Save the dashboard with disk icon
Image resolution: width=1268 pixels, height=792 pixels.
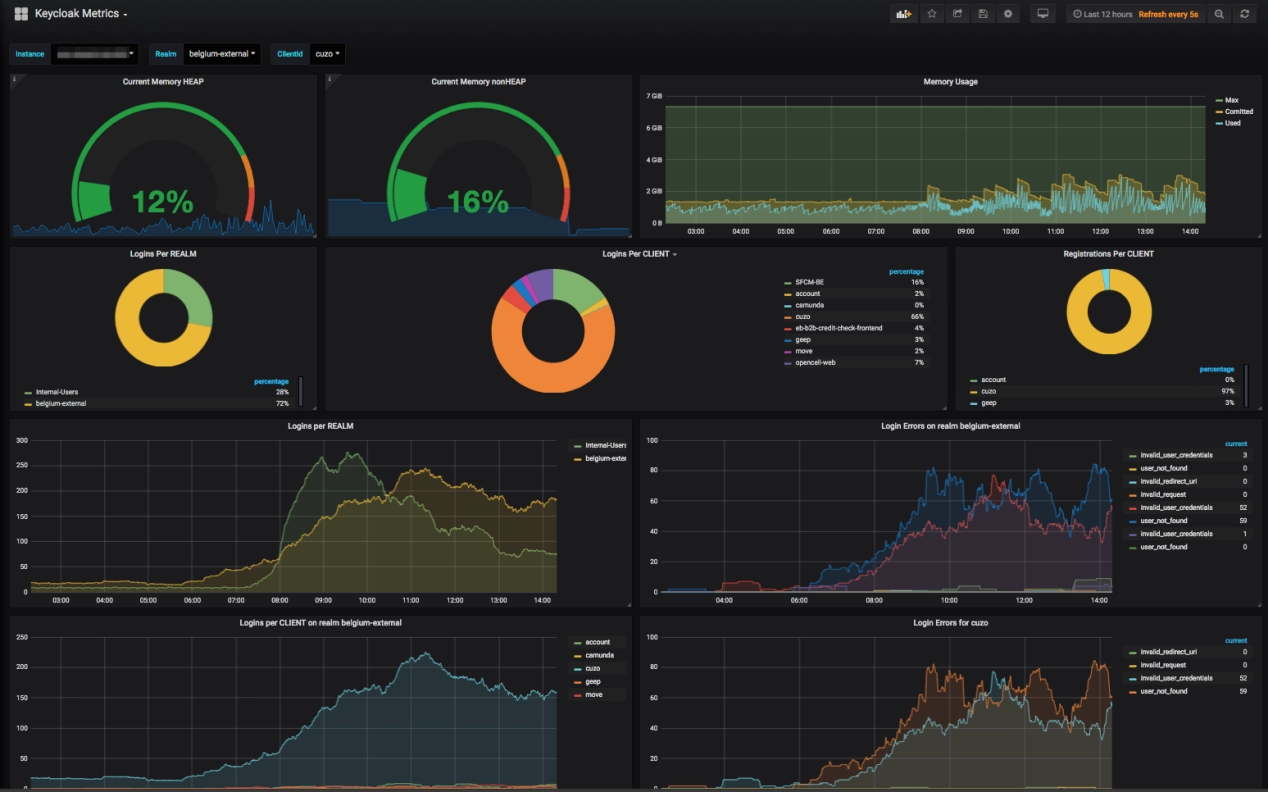(983, 14)
